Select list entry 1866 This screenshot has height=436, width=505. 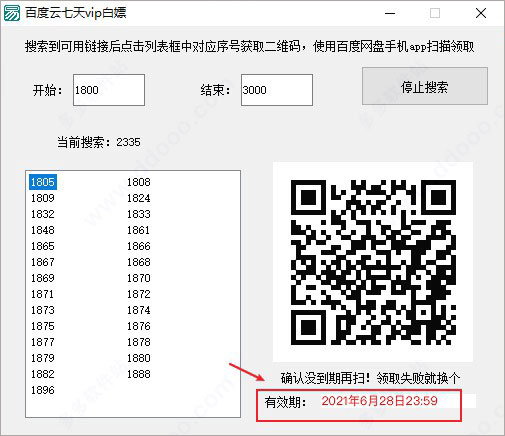[139, 246]
